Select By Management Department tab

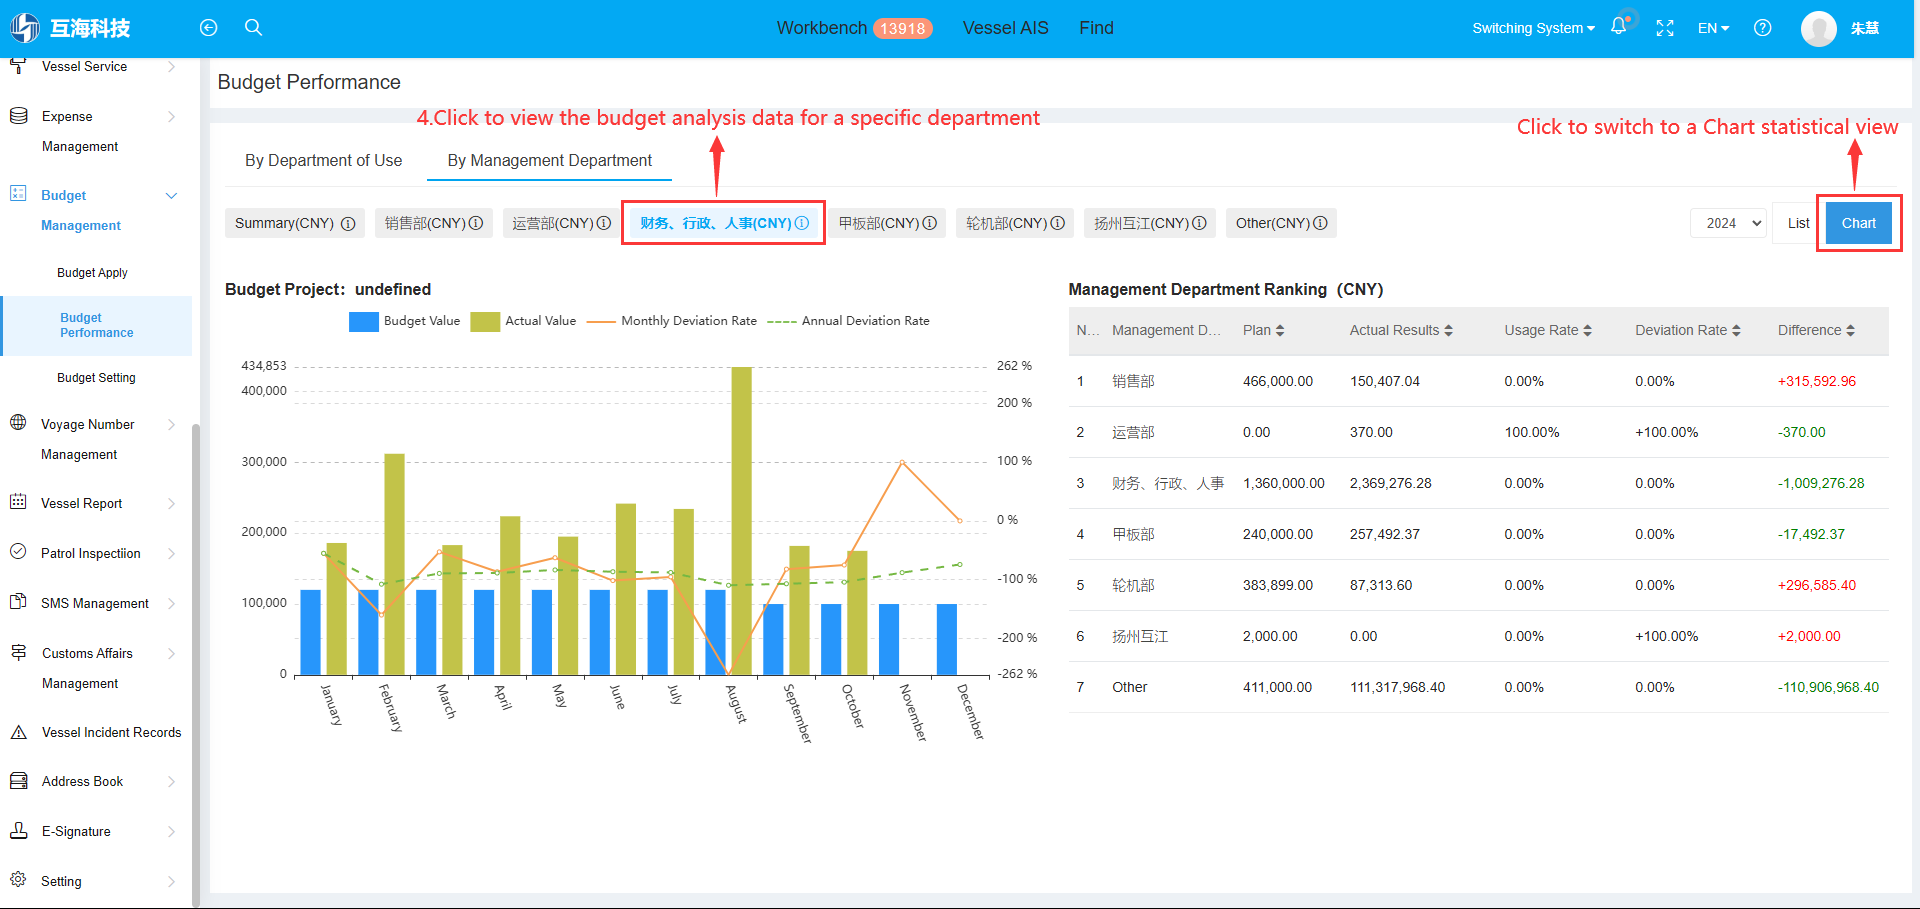549,160
